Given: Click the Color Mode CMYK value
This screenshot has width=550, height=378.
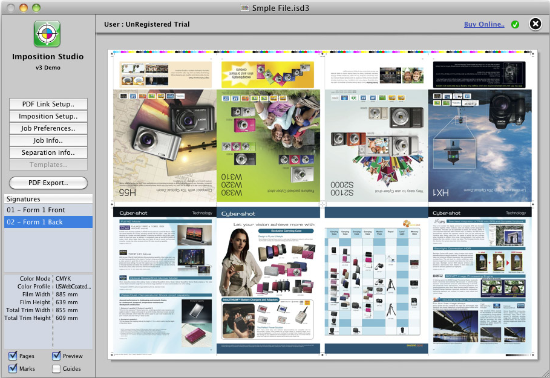Looking at the screenshot, I should [x=63, y=278].
